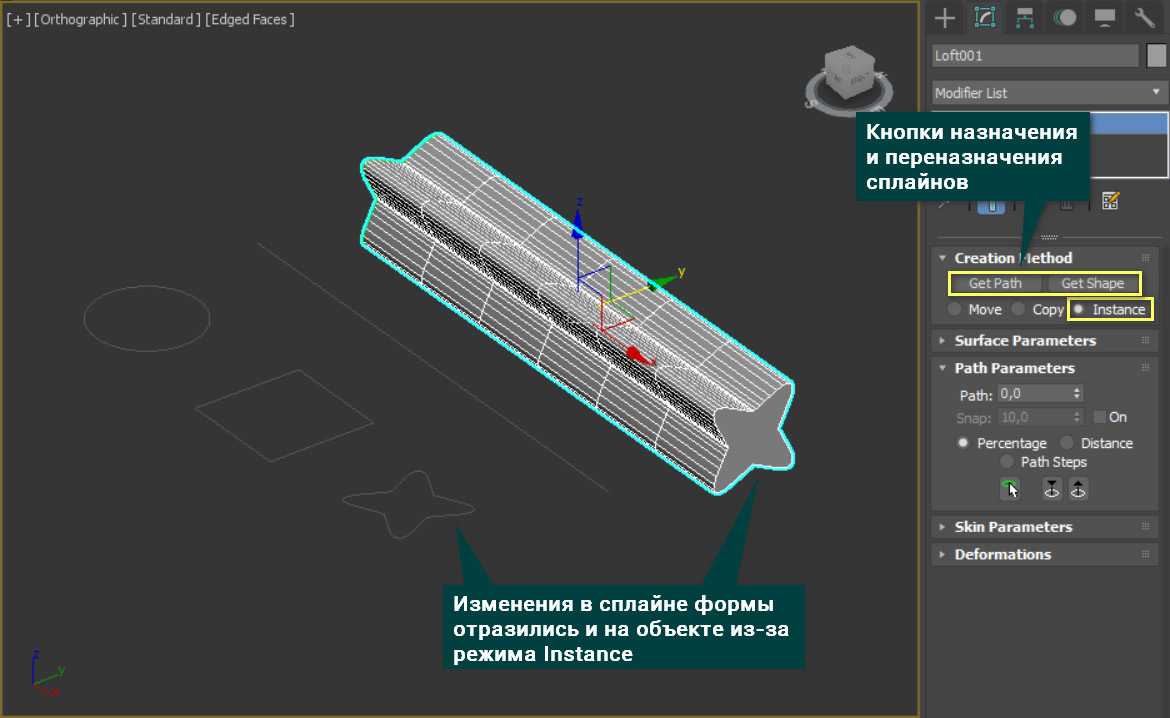The image size is (1170, 718).
Task: Click the Pick Shape arrow icon
Action: click(x=1010, y=489)
